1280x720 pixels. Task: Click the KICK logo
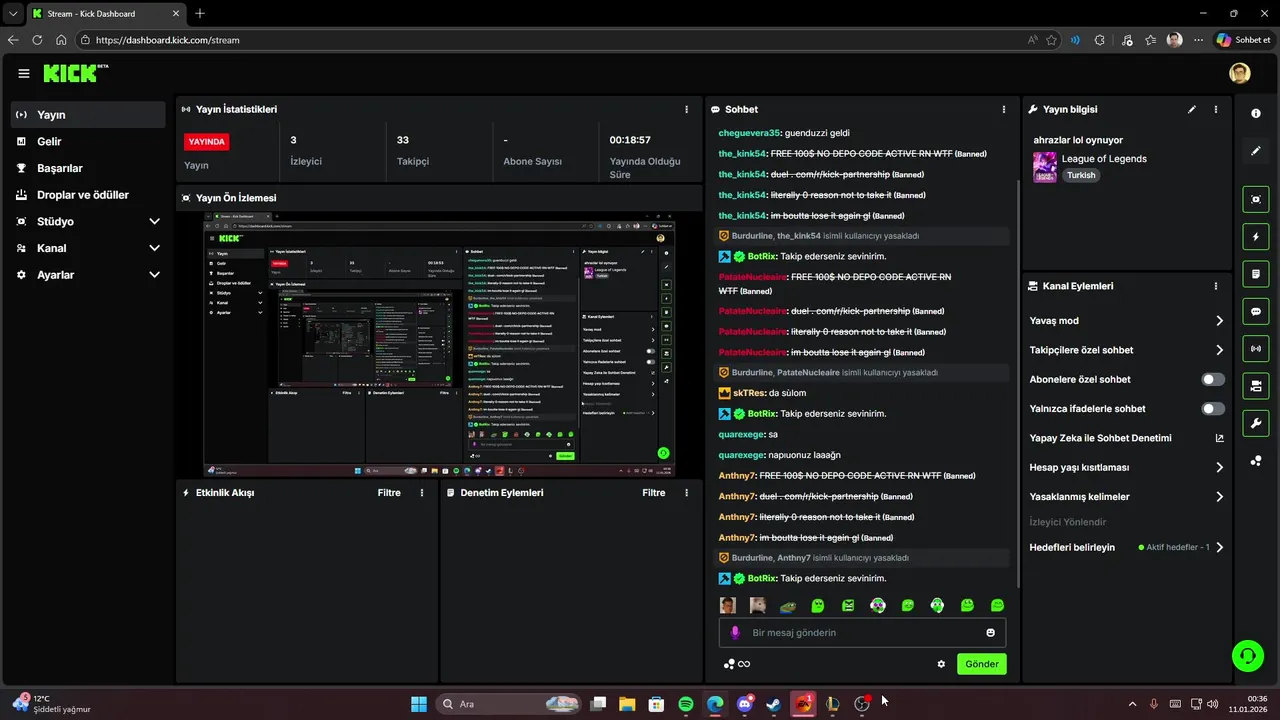click(x=75, y=73)
